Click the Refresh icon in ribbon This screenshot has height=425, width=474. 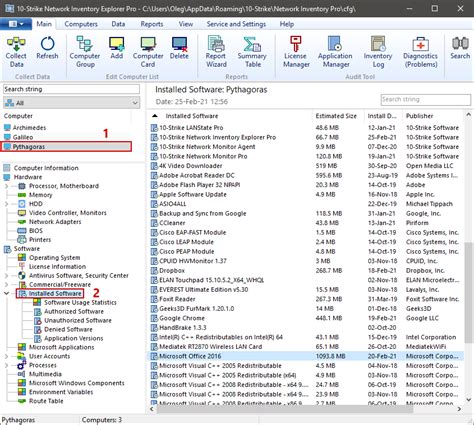click(47, 48)
